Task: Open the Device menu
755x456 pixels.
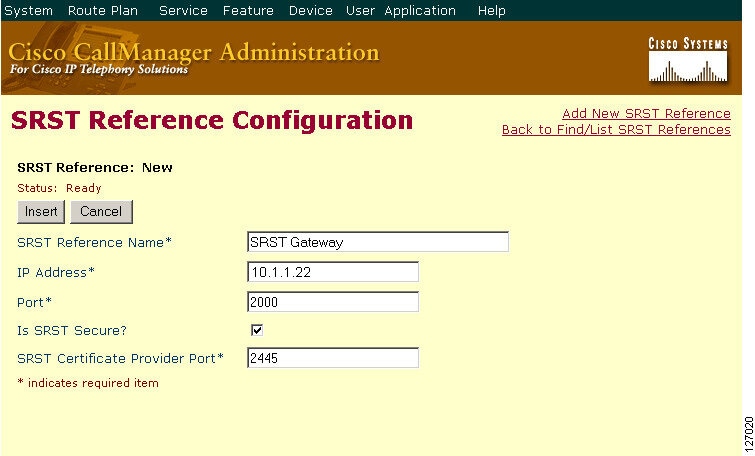Action: pyautogui.click(x=311, y=10)
